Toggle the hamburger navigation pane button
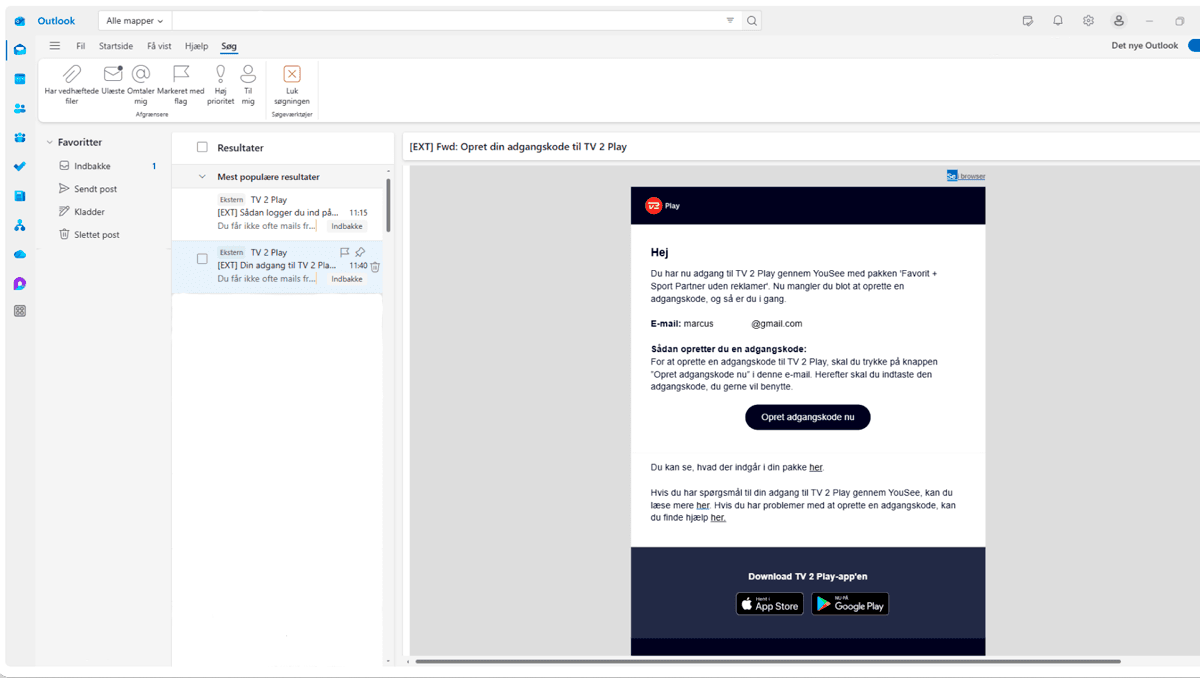 coord(55,45)
